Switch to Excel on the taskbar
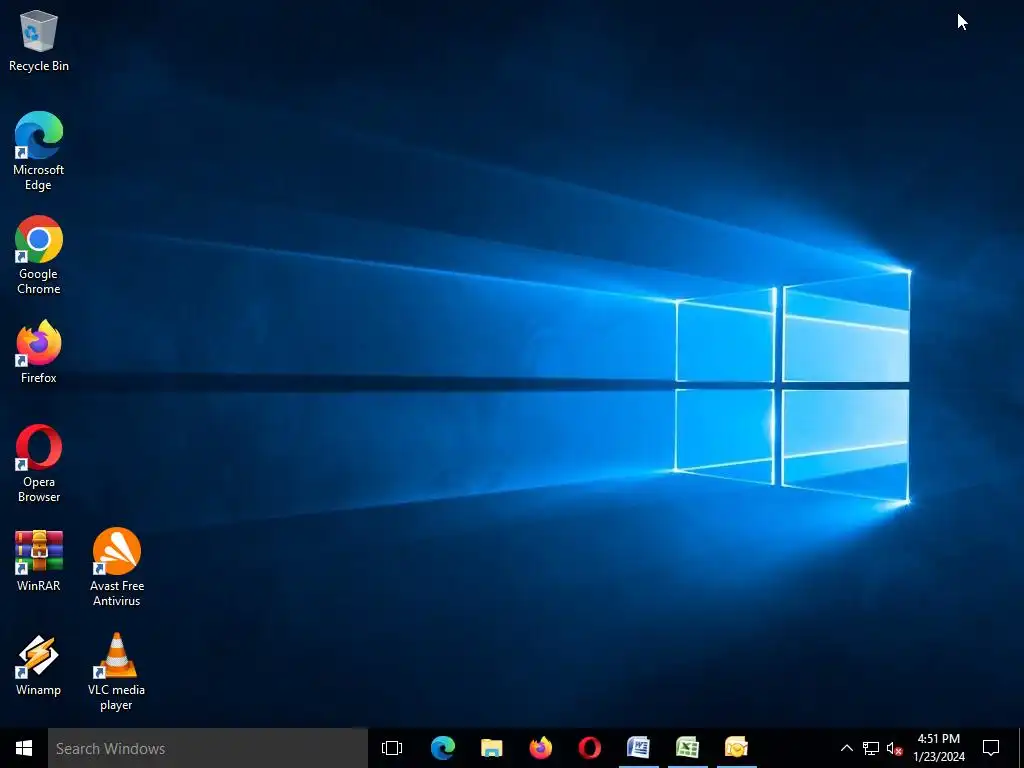The width and height of the screenshot is (1024, 768). point(688,748)
